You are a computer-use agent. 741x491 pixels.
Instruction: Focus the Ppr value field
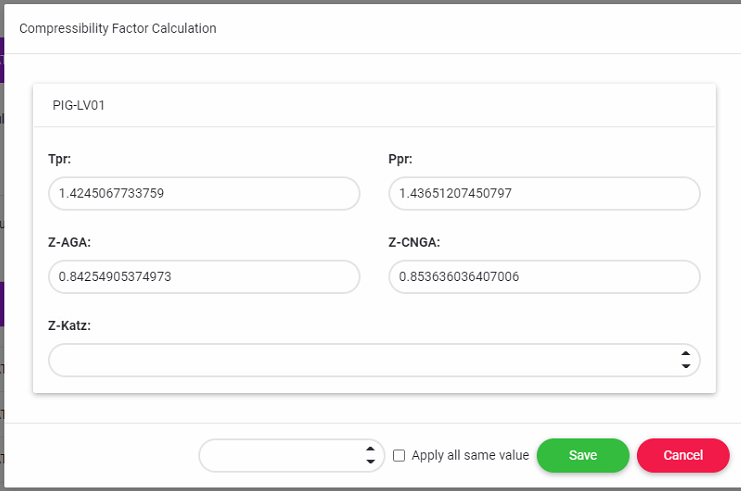543,194
